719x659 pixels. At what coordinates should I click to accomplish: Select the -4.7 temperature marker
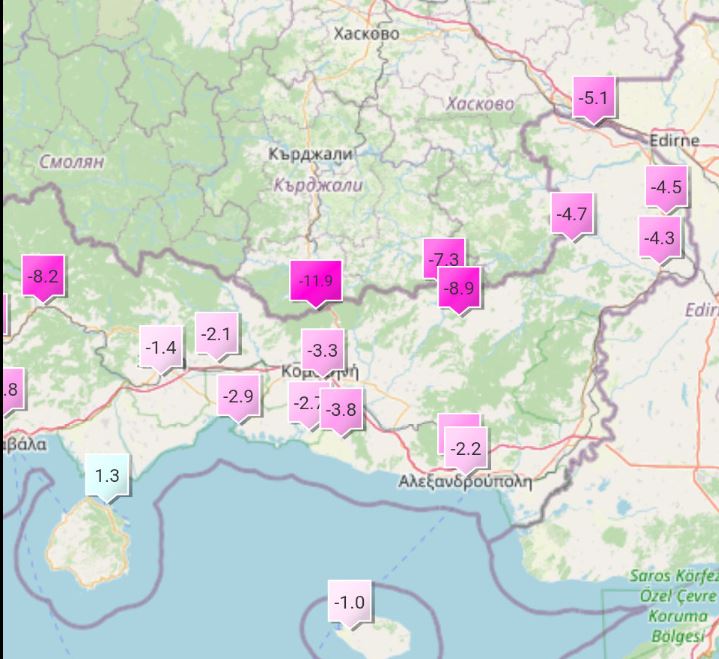tap(572, 214)
